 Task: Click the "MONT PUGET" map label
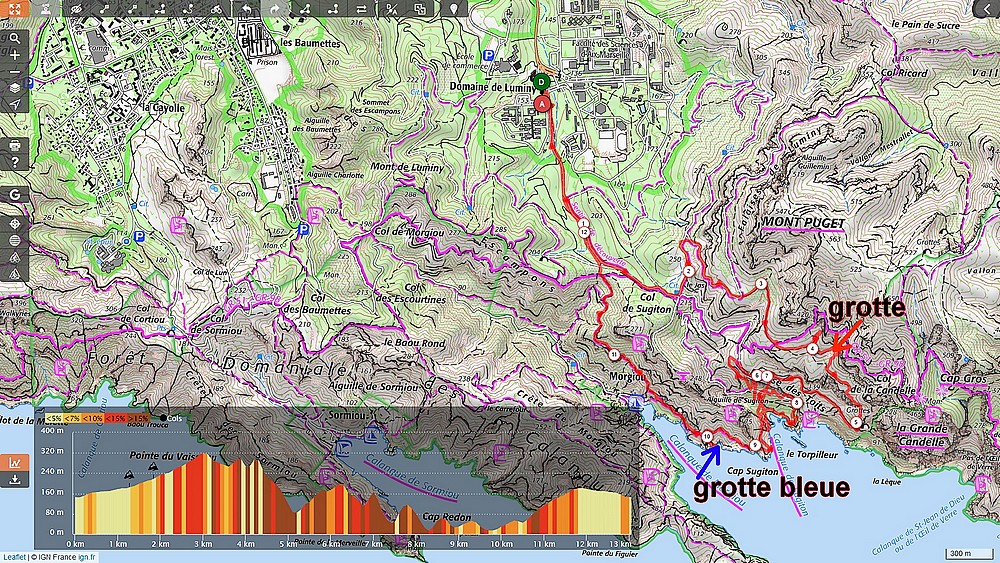click(804, 223)
